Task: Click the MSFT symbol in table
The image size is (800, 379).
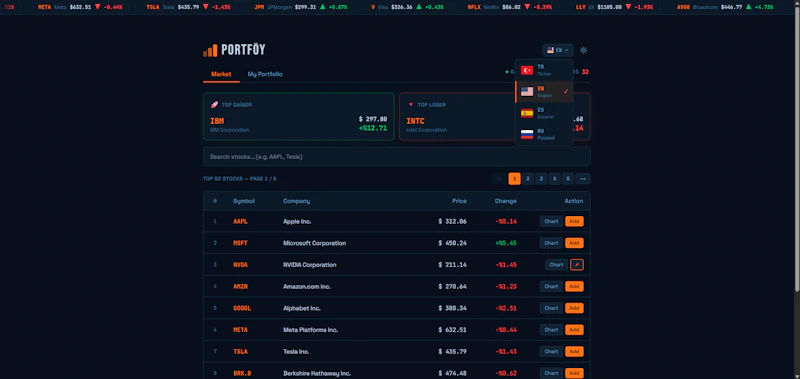Action: [240, 243]
